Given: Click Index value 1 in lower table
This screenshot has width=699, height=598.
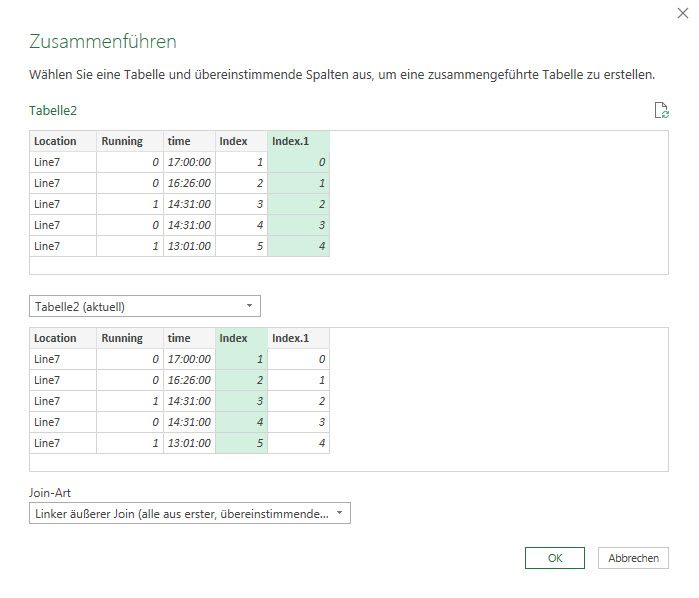Looking at the screenshot, I should pyautogui.click(x=241, y=359).
